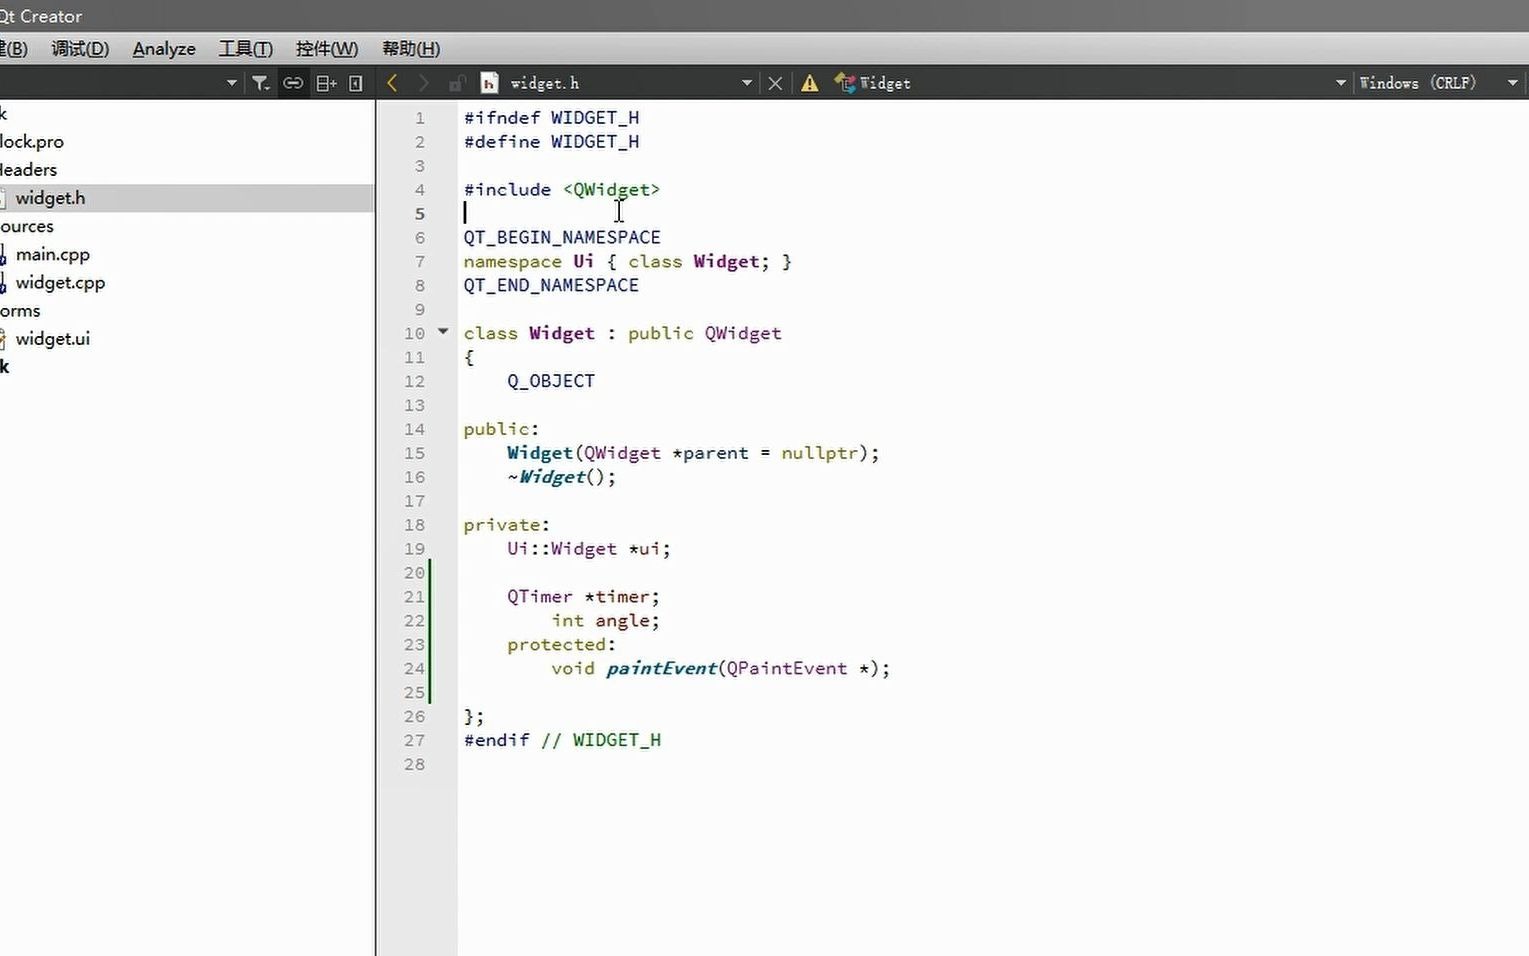
Task: Open the 控件(W) menu
Action: click(326, 49)
